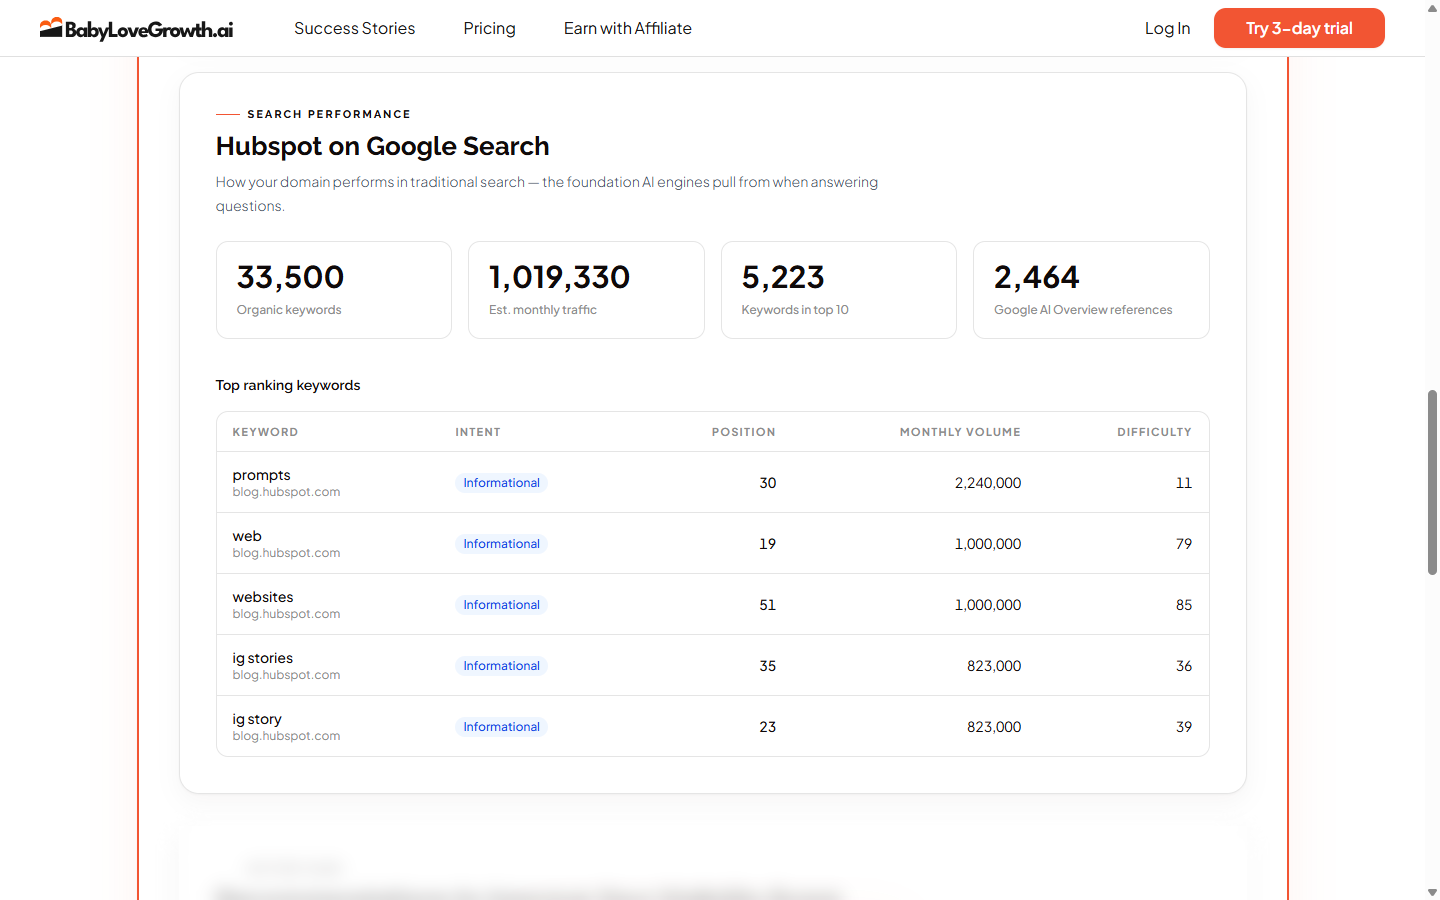Select the 1,019,330 Est. monthly traffic card
Image resolution: width=1440 pixels, height=900 pixels.
pos(586,290)
